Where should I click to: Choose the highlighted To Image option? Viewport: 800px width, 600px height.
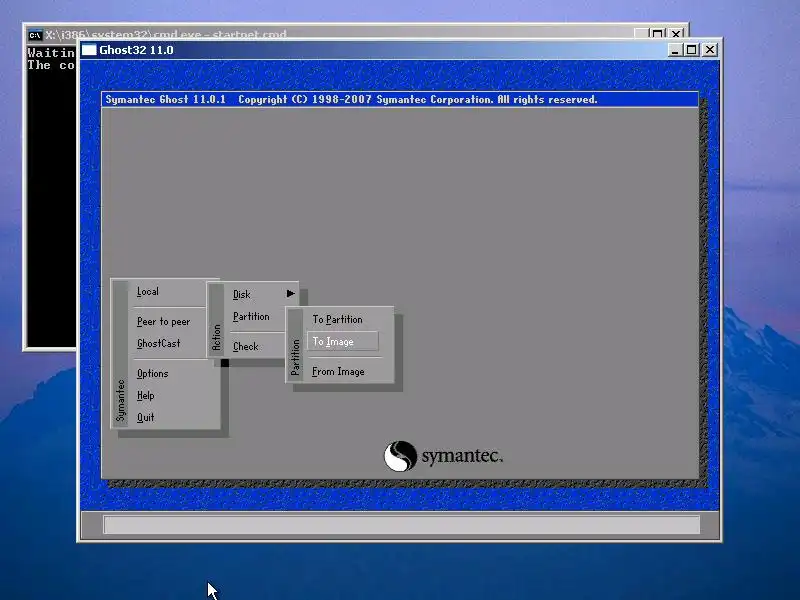[343, 341]
